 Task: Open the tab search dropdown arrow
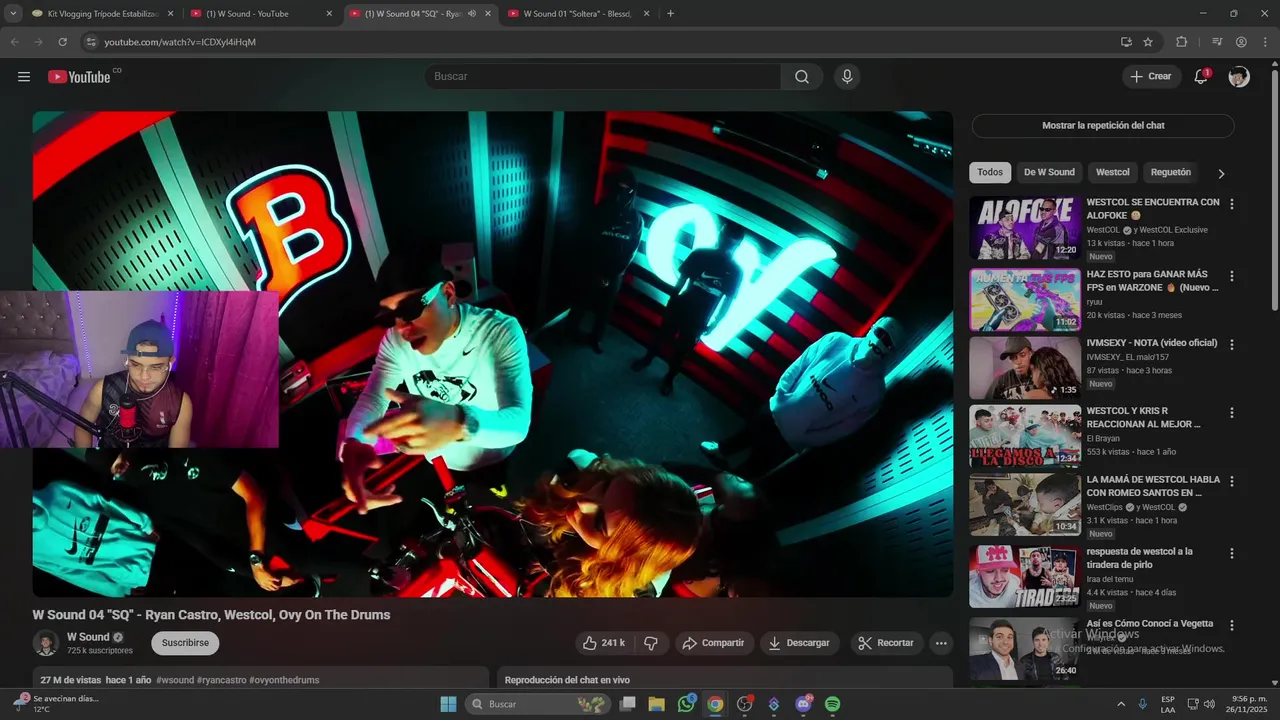[x=13, y=14]
